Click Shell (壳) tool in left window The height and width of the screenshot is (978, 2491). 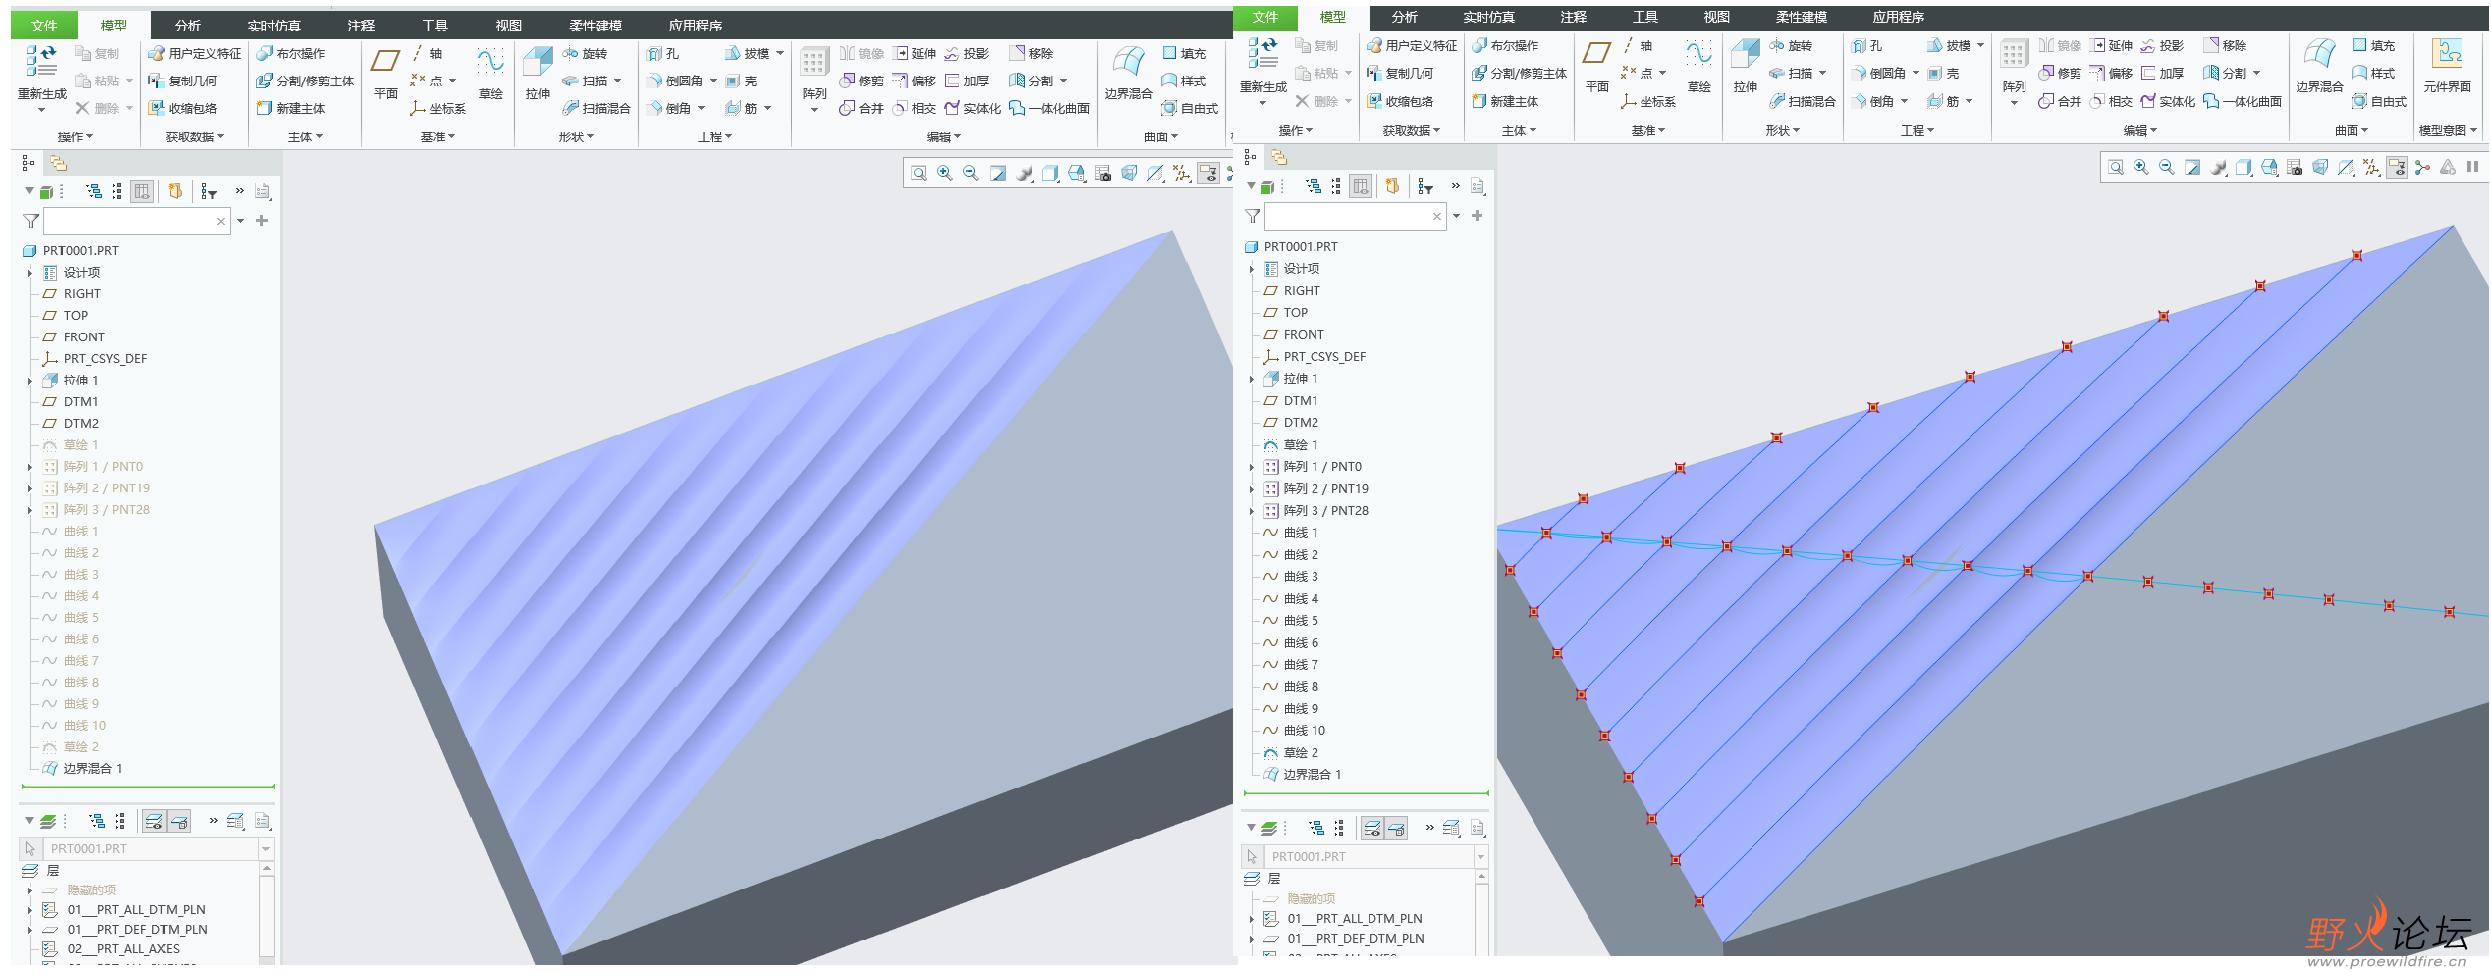pyautogui.click(x=741, y=81)
